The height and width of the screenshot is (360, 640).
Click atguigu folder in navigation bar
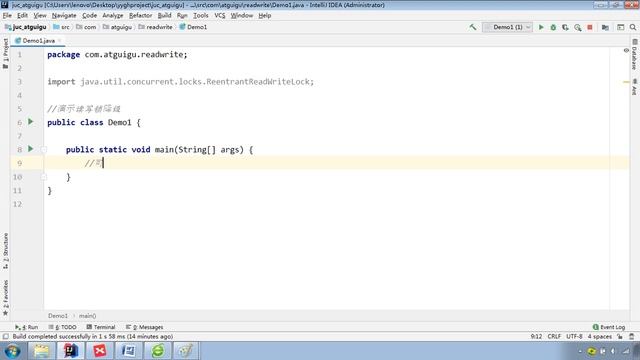118,27
